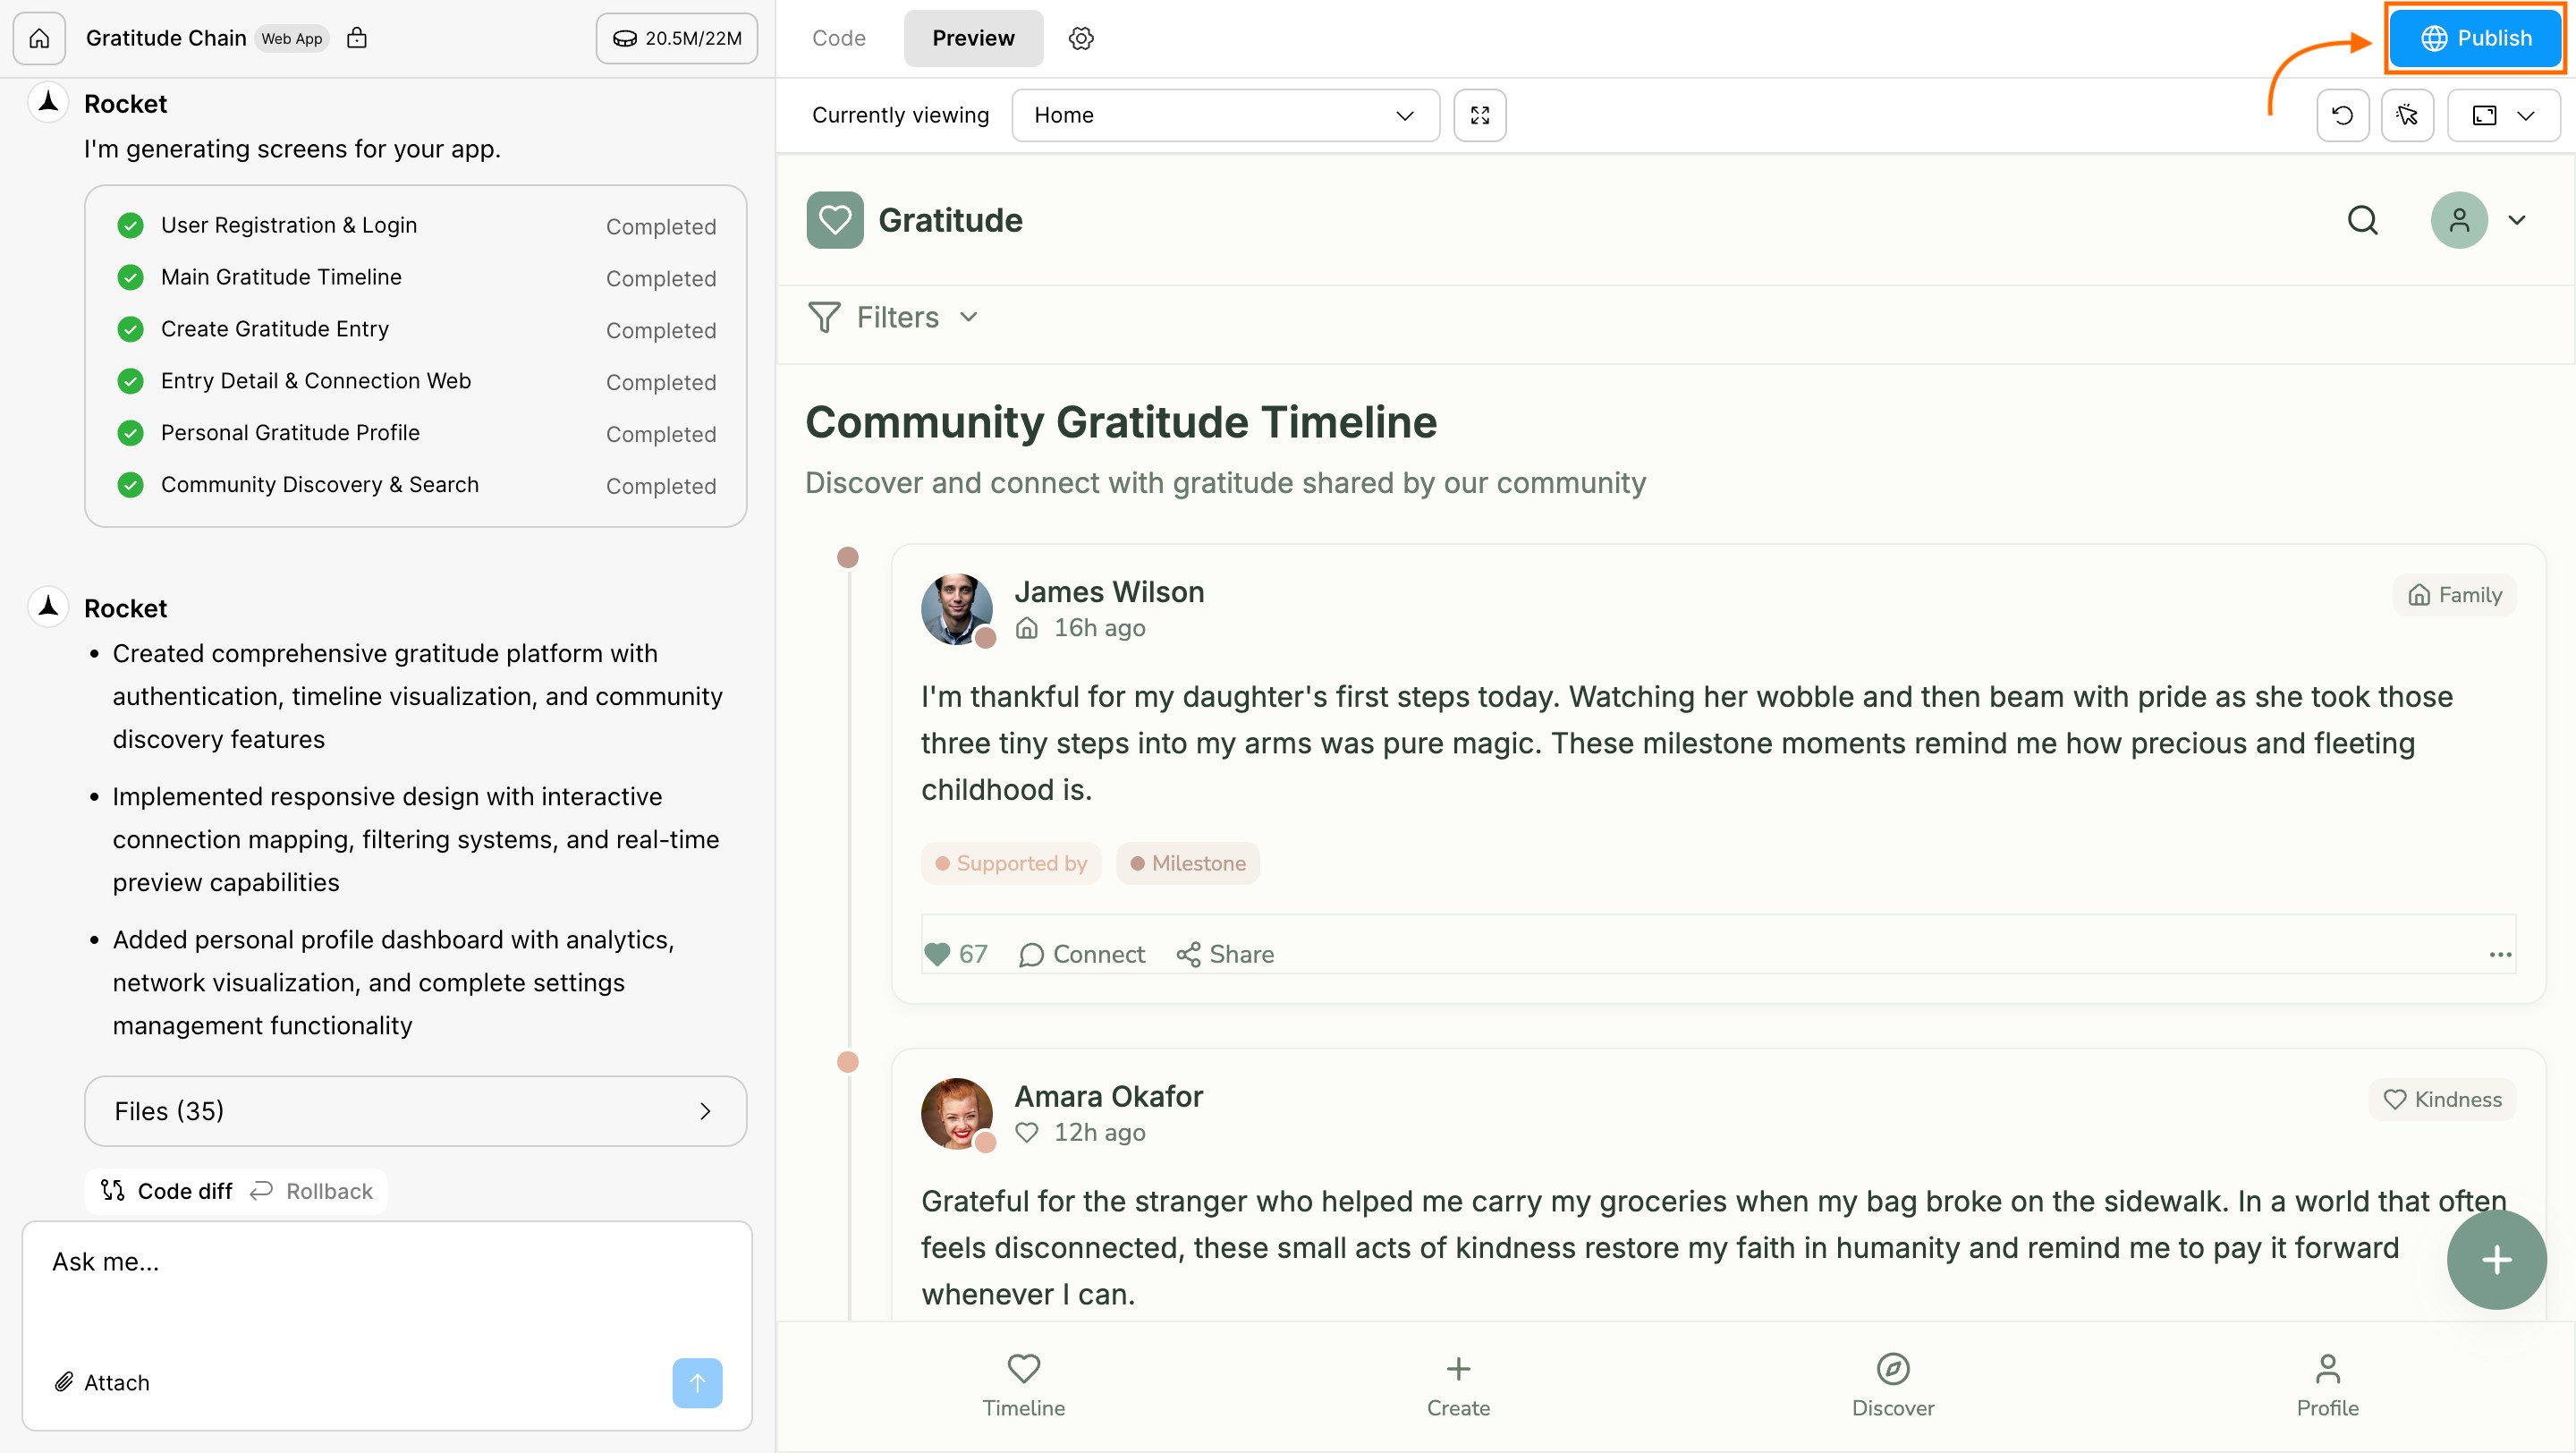The width and height of the screenshot is (2576, 1453).
Task: Click the Community Gratitude Timeline heading
Action: (1121, 422)
